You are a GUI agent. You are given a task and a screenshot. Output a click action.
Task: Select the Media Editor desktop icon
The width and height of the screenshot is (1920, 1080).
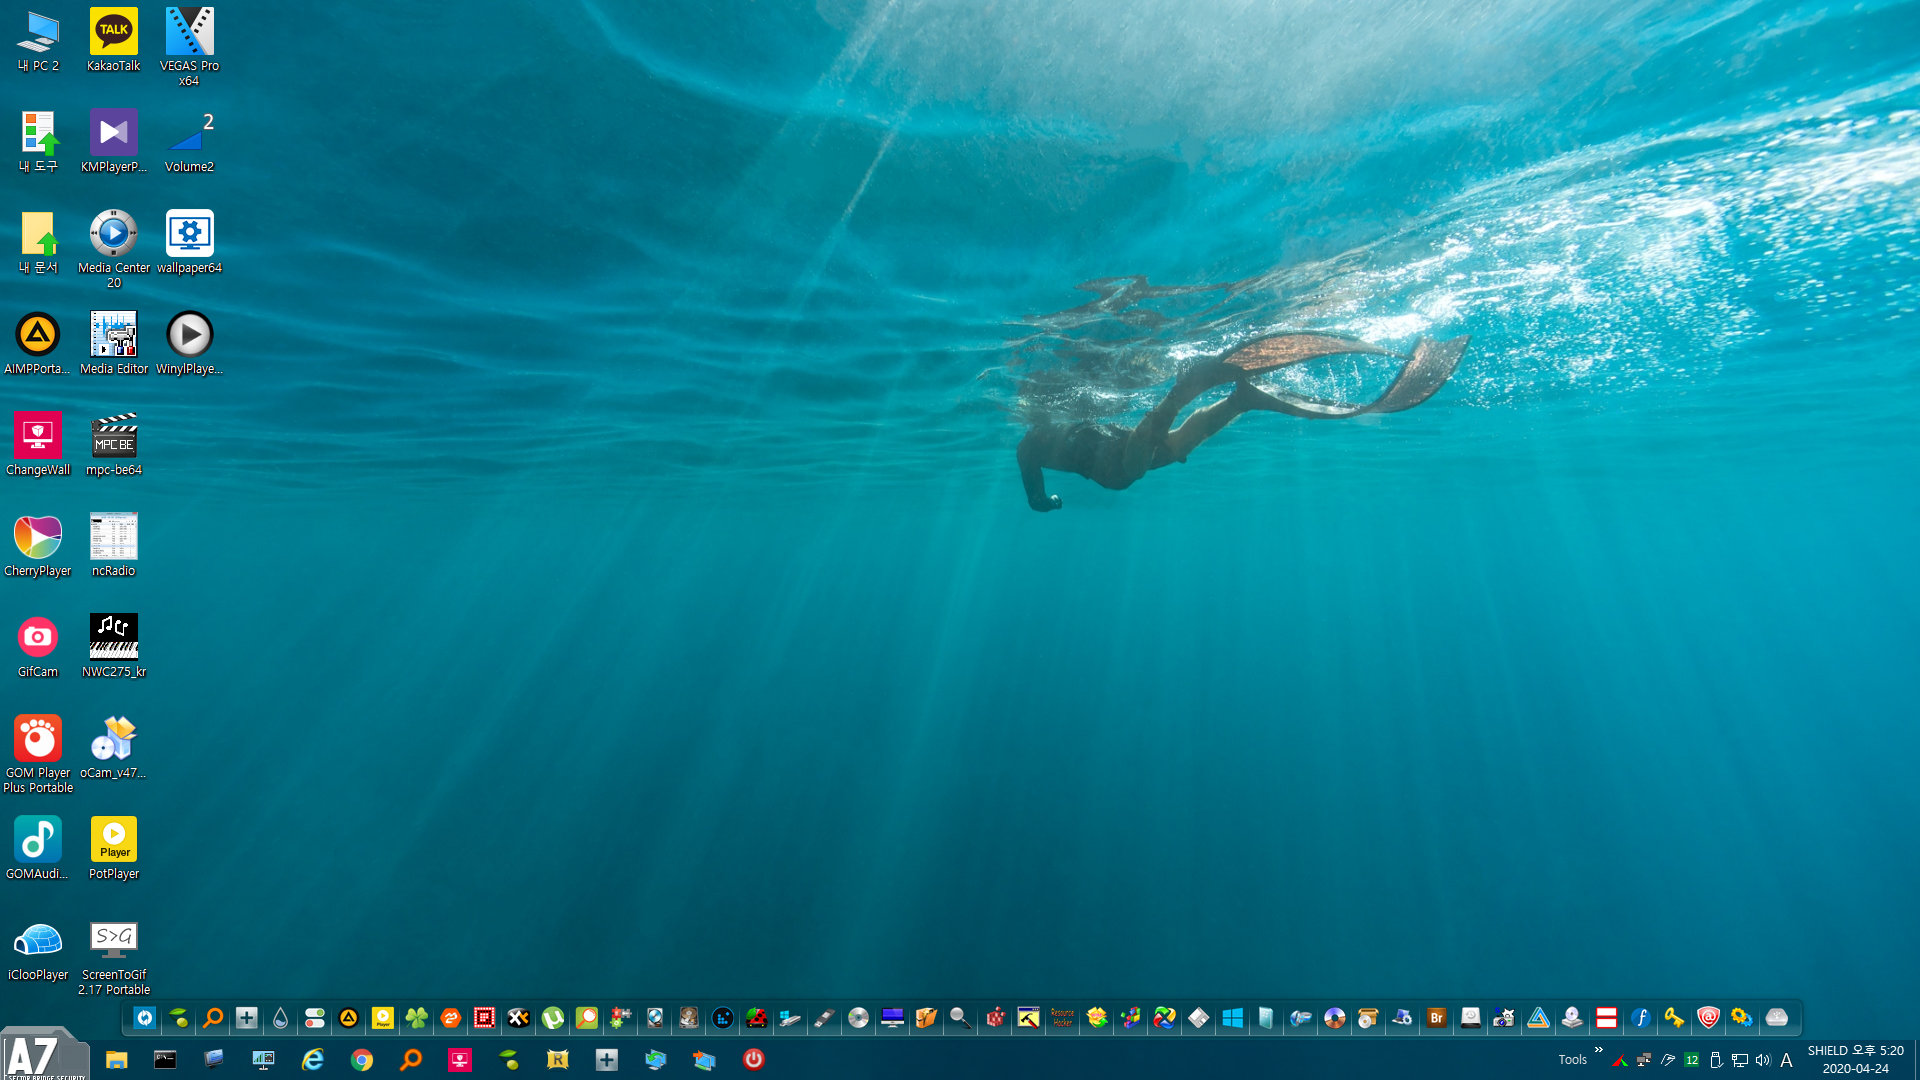coord(113,343)
